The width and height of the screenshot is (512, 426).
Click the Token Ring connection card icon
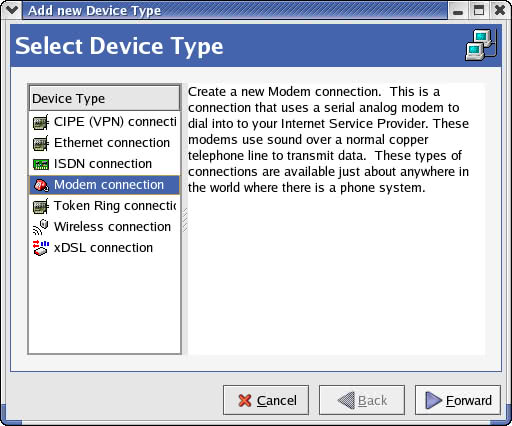[x=41, y=206]
